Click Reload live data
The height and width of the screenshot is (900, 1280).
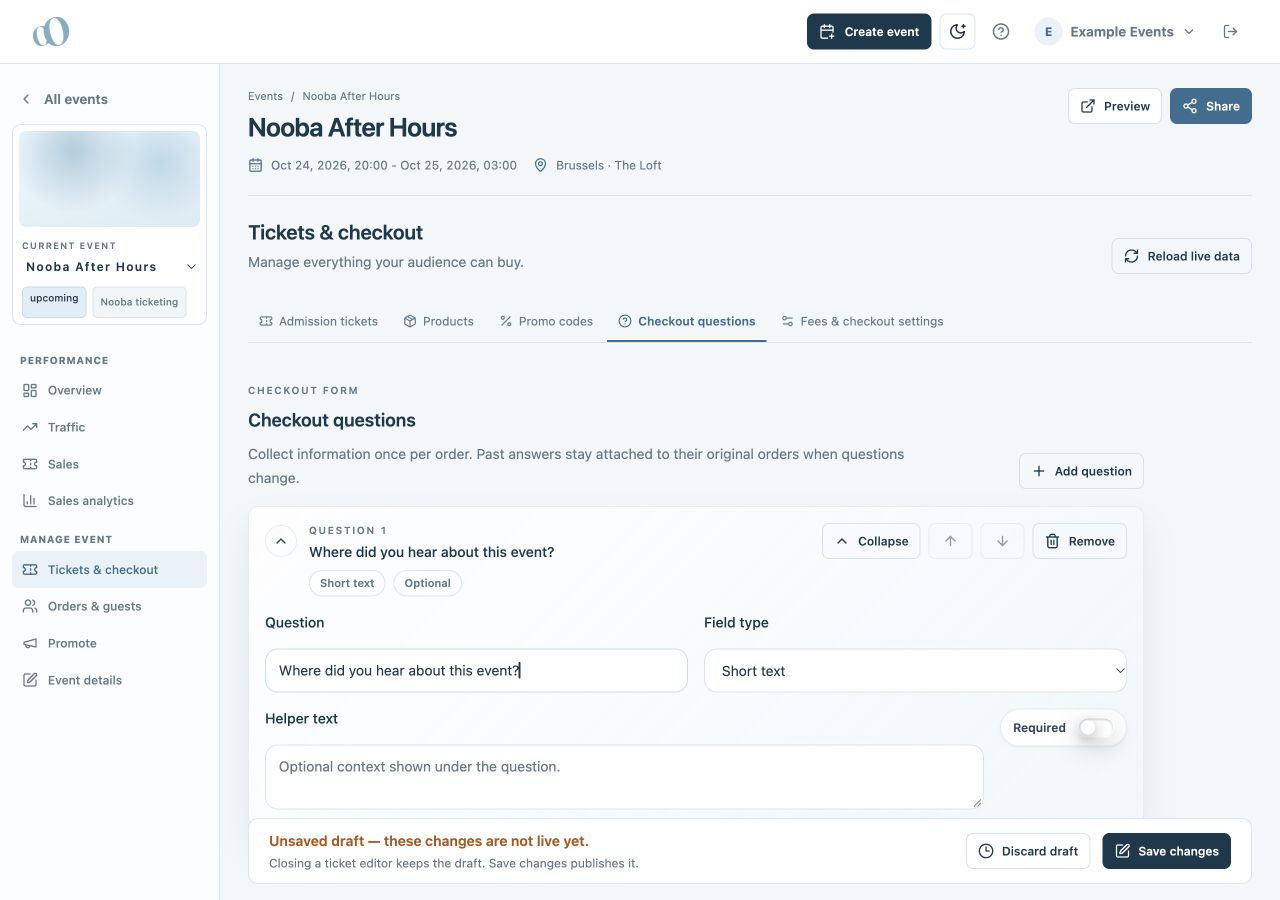[x=1182, y=256]
